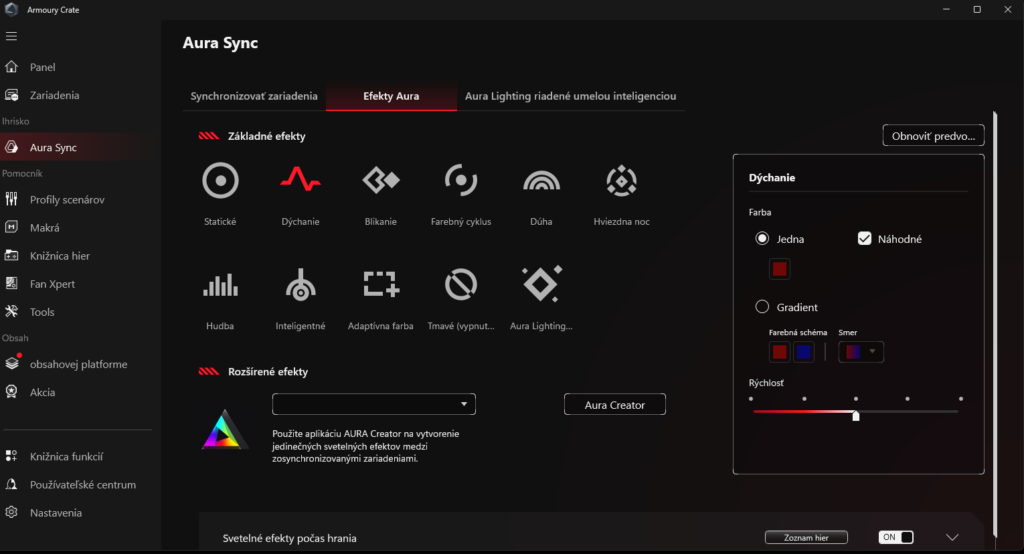Select the Dýchanie breathing effect icon
Screen dimensions: 1024x554
[300, 179]
